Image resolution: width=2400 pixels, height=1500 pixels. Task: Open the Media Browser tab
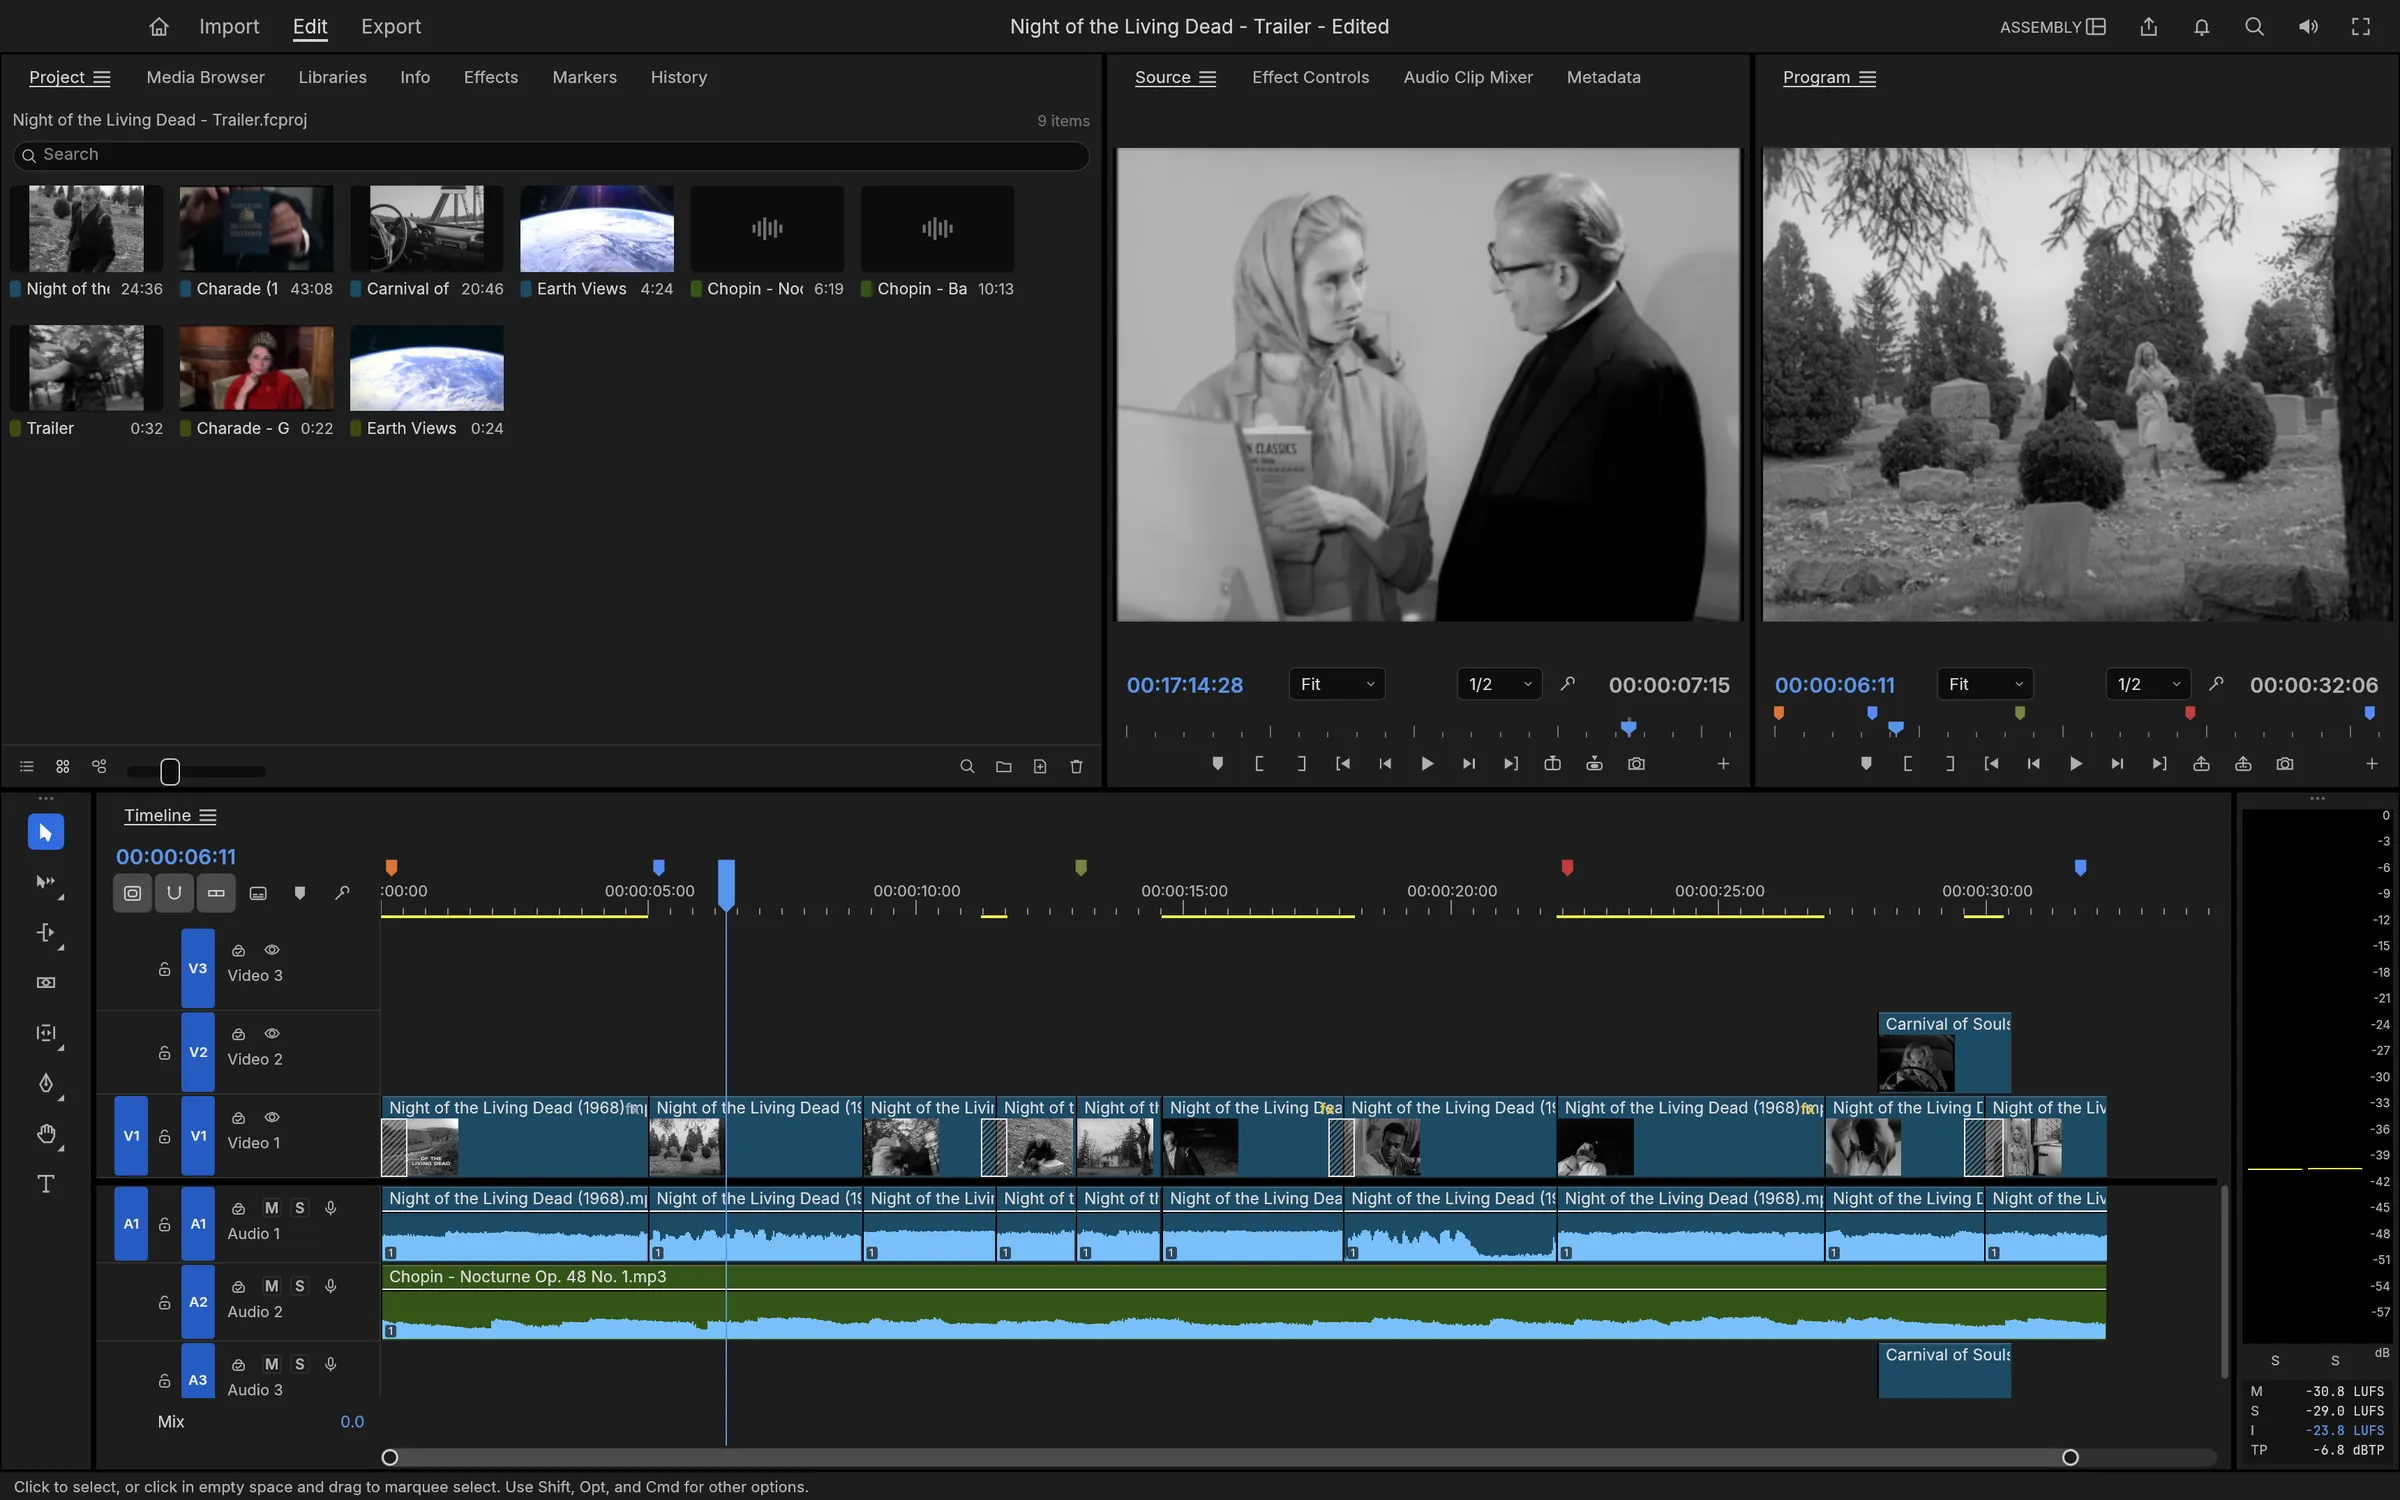[x=205, y=77]
